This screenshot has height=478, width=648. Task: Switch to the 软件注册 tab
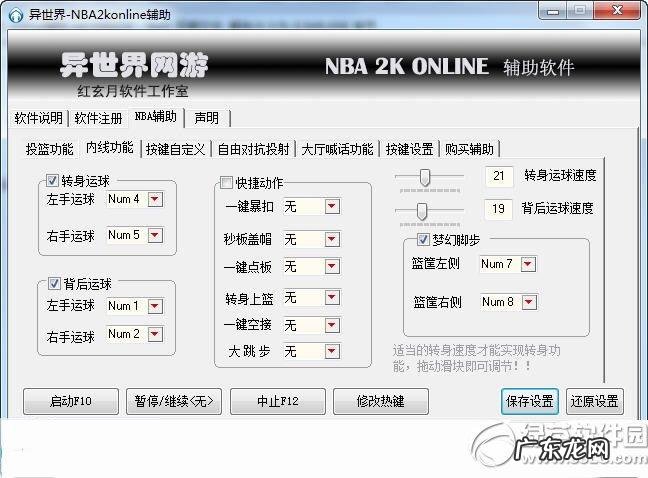tap(99, 118)
